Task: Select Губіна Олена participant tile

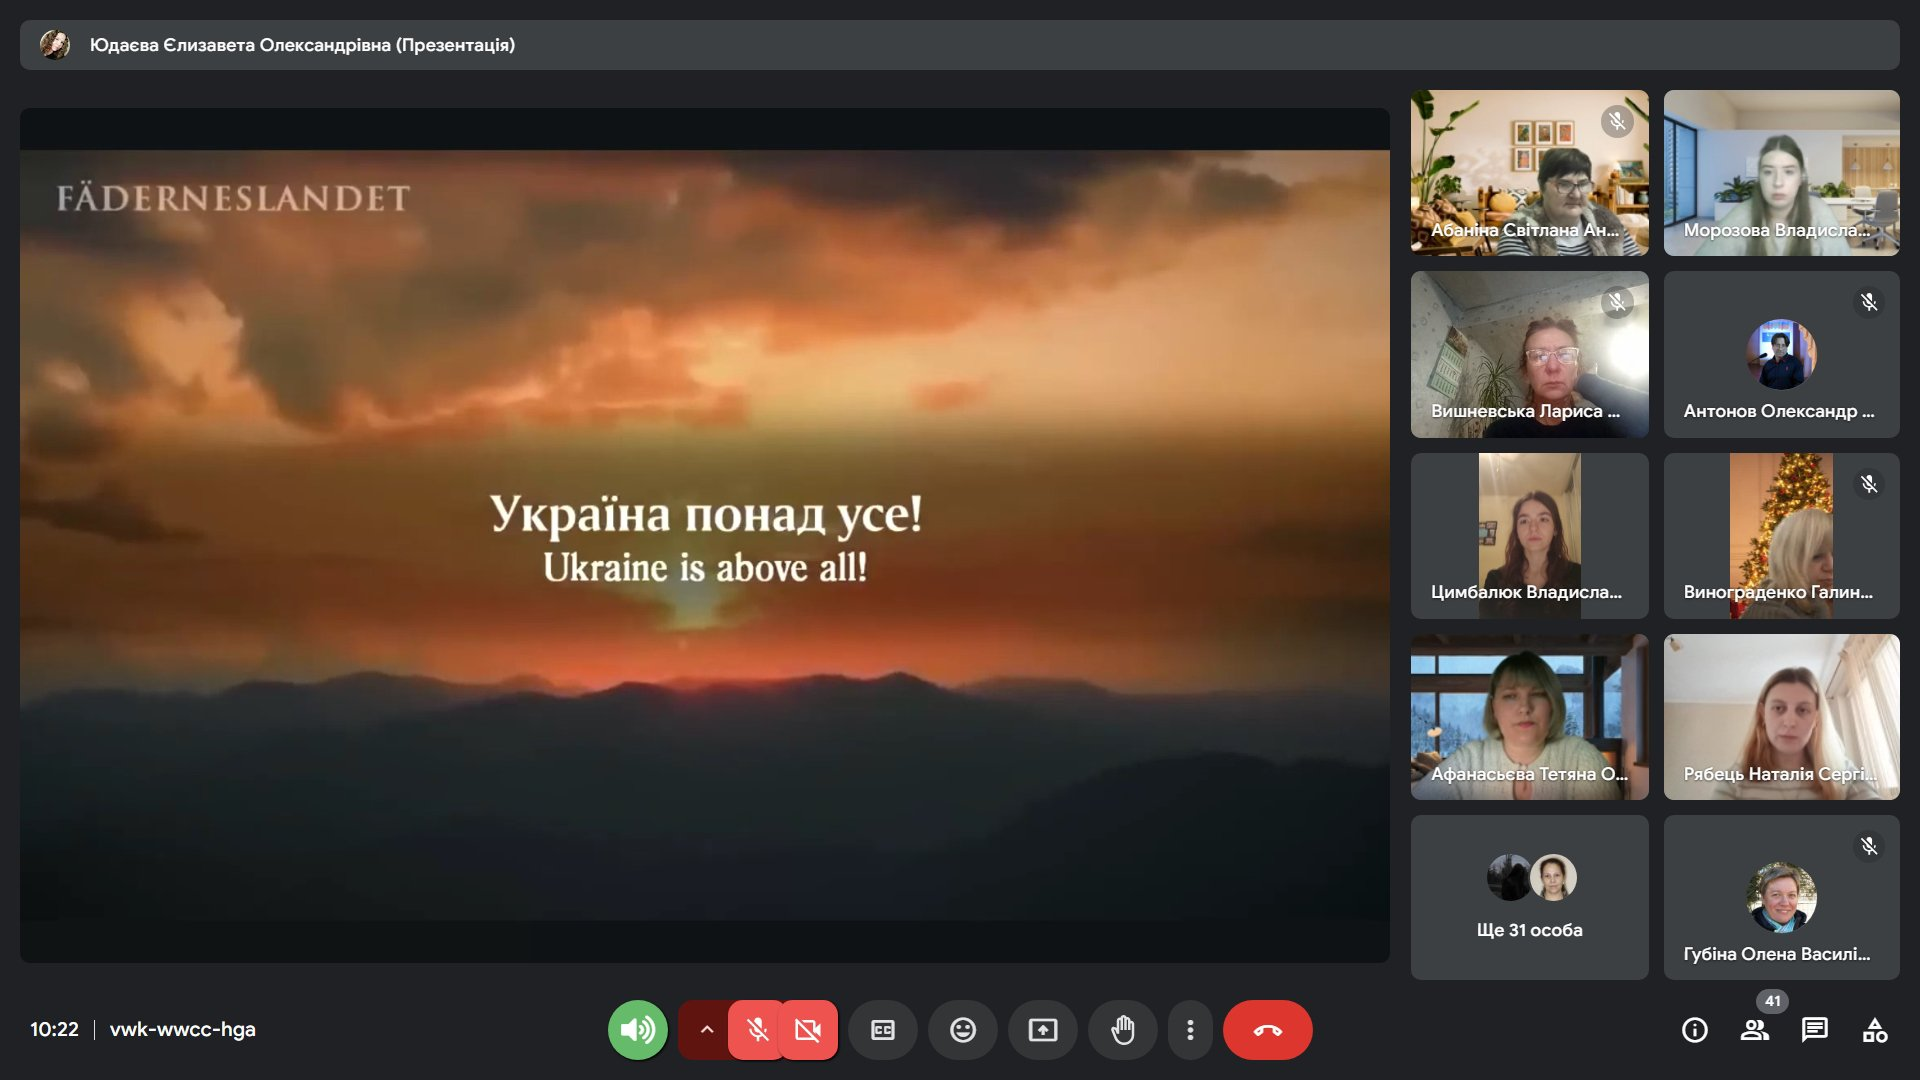Action: pos(1781,898)
